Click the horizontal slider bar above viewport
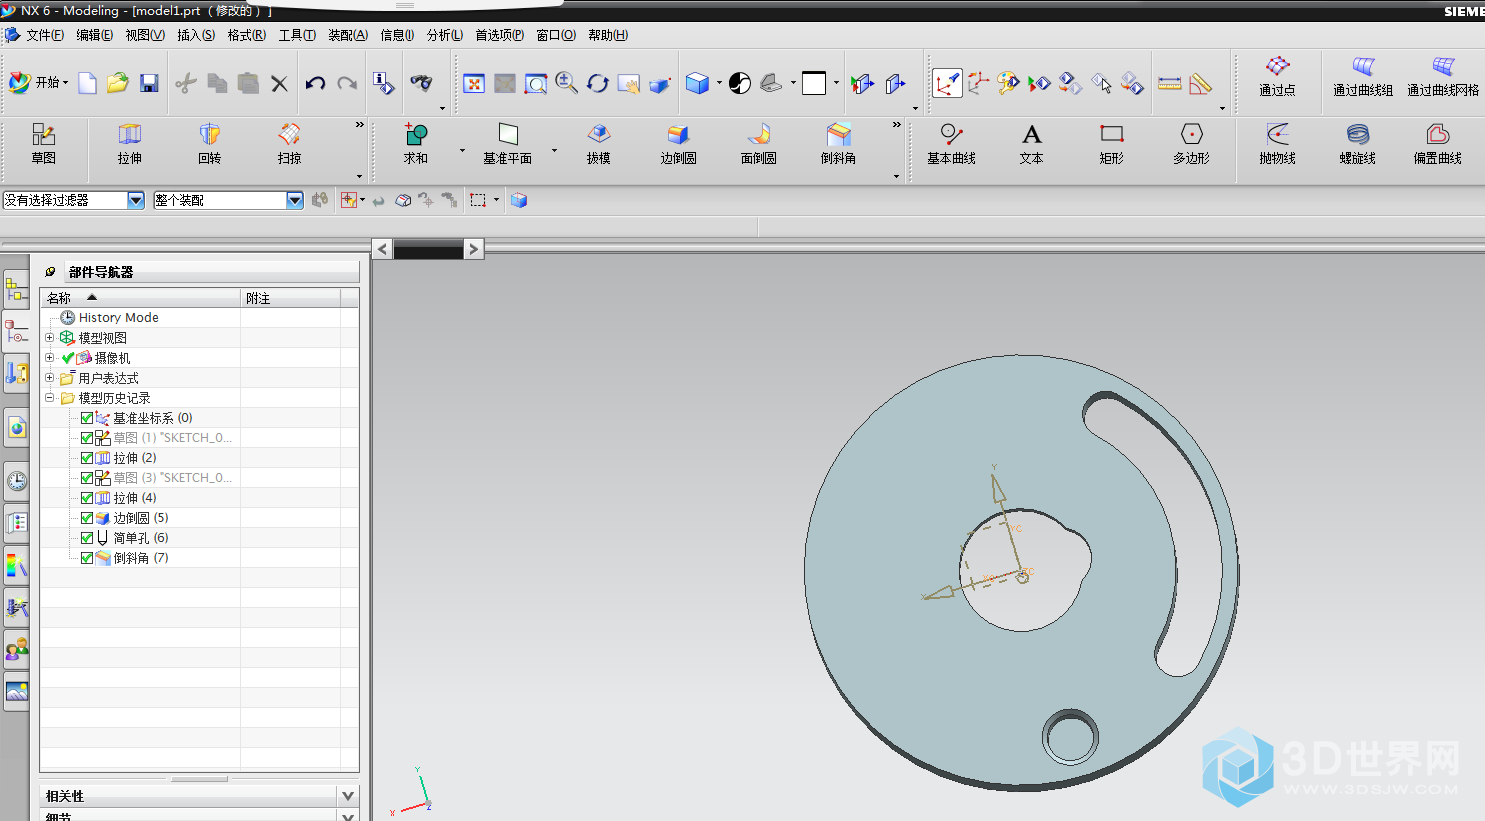Viewport: 1485px width, 821px height. click(x=428, y=249)
